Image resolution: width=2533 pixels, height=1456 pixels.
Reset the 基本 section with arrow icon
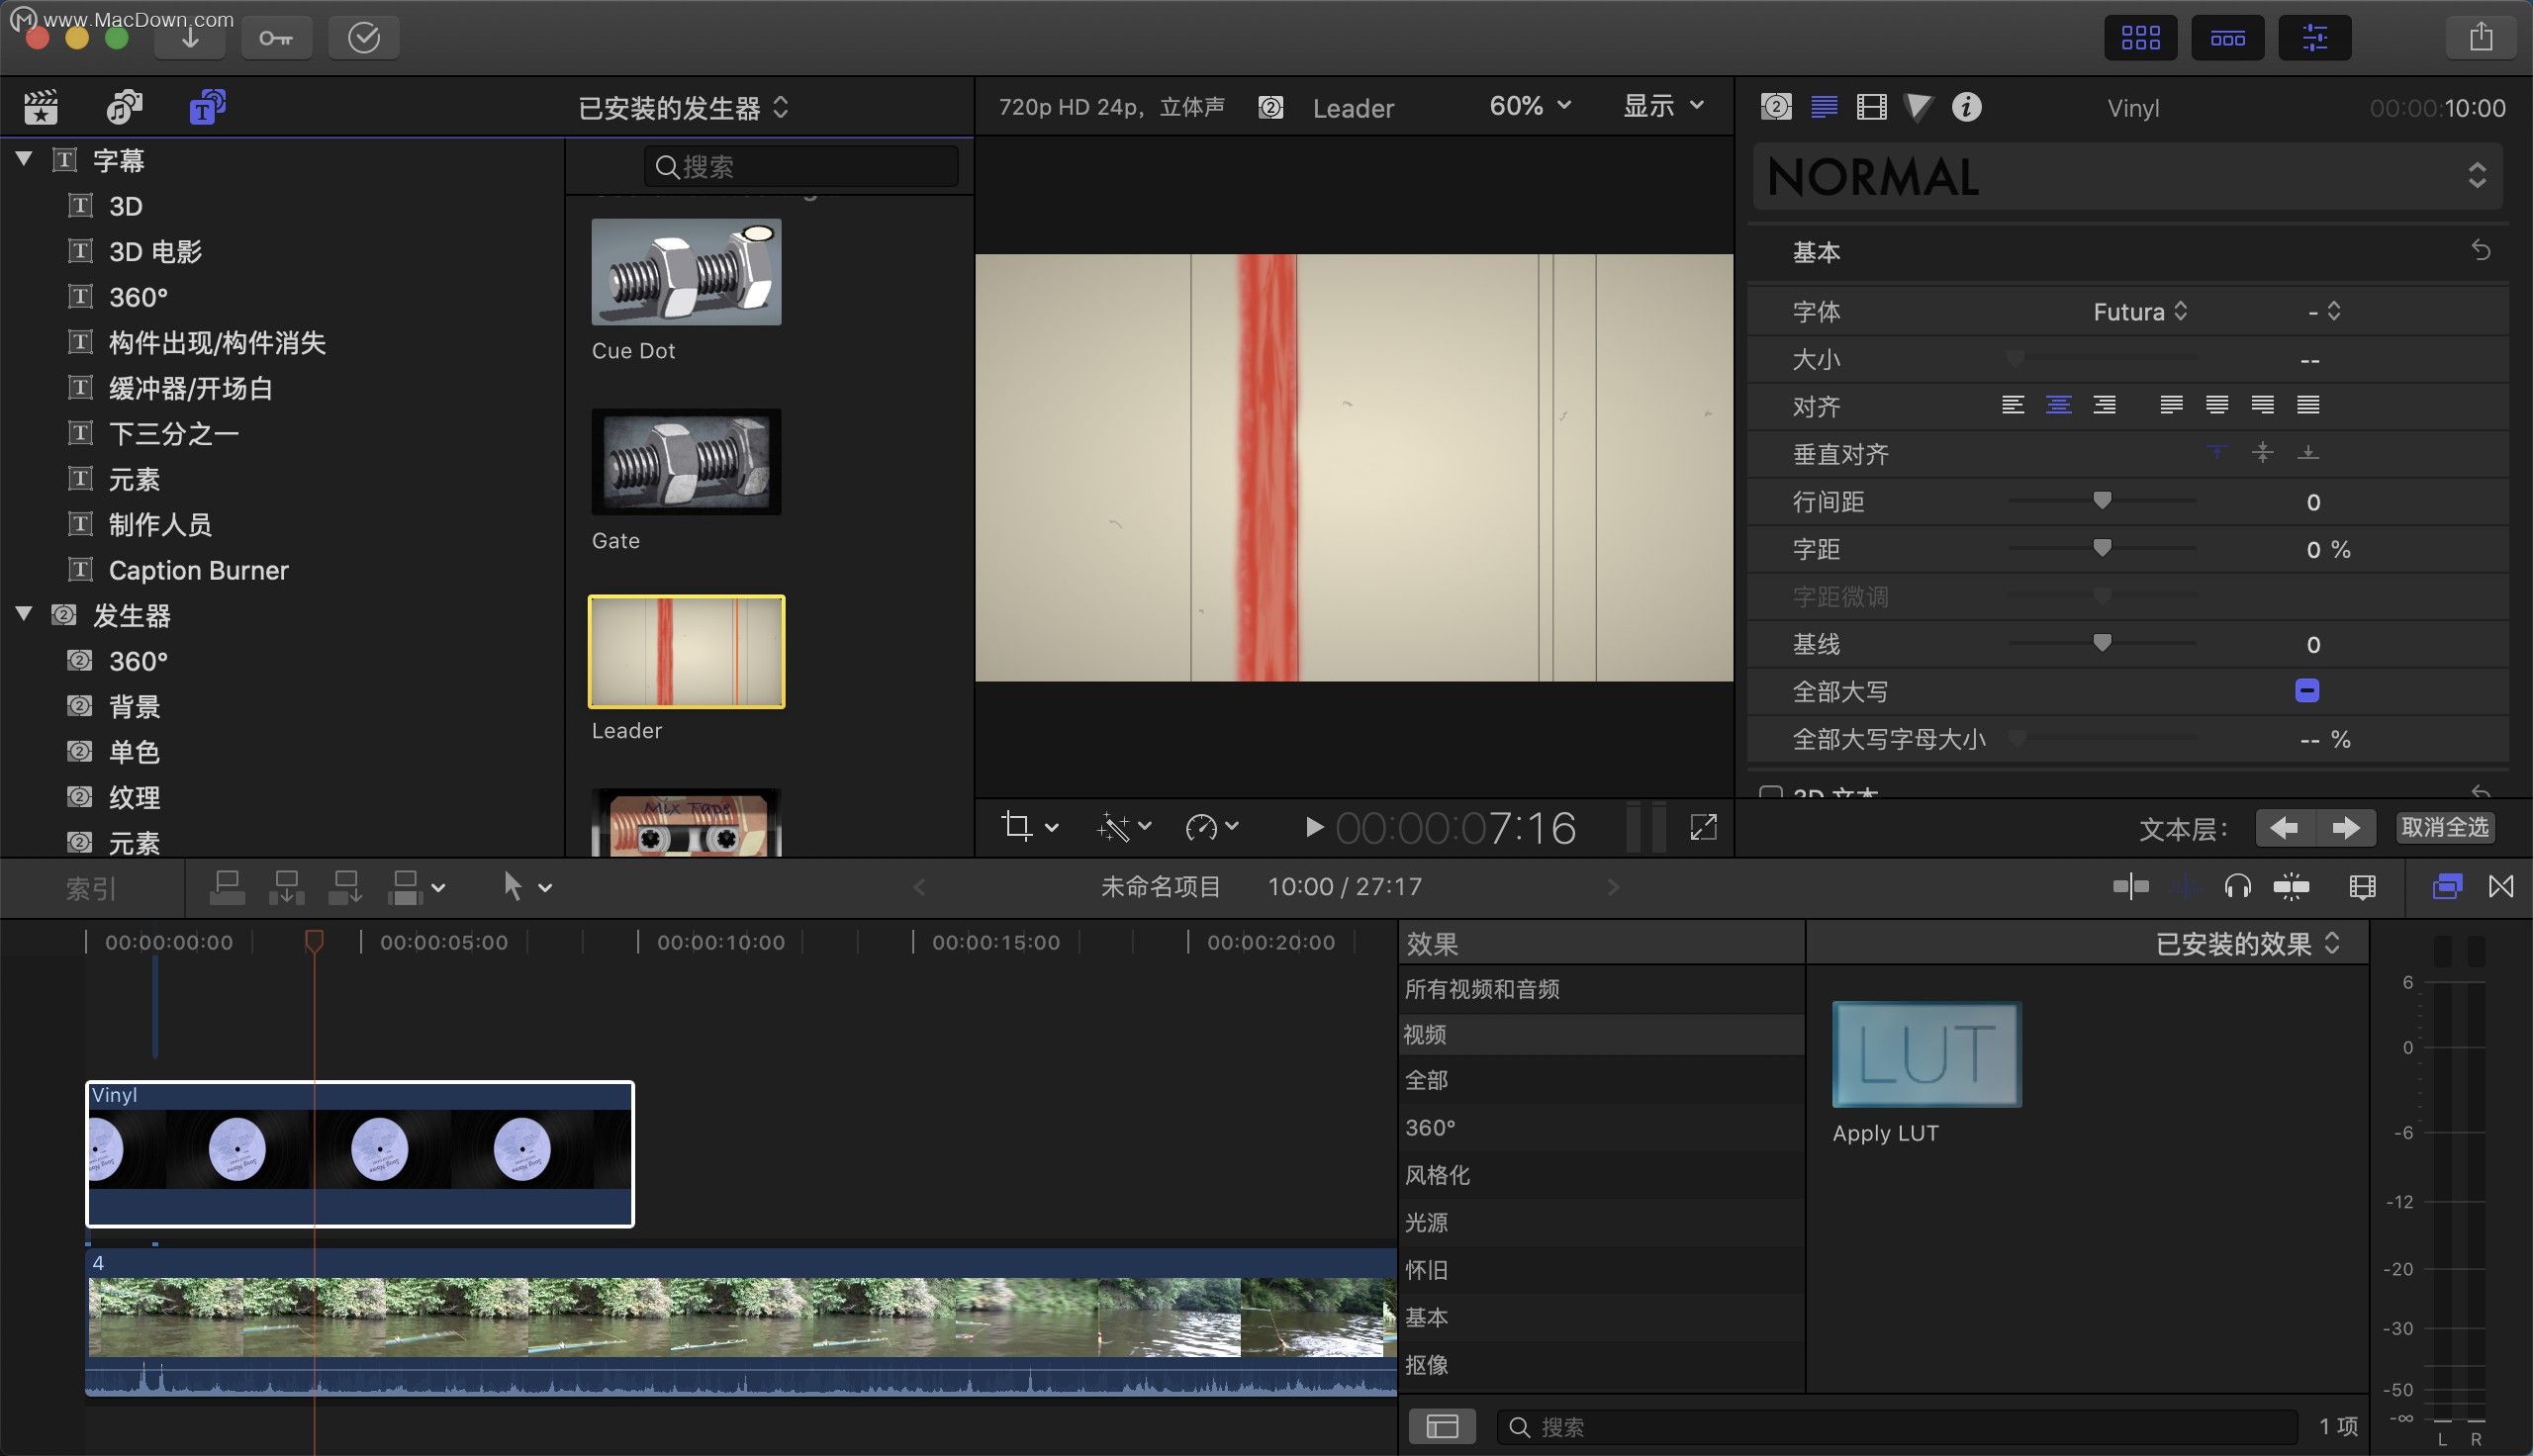pyautogui.click(x=2481, y=250)
